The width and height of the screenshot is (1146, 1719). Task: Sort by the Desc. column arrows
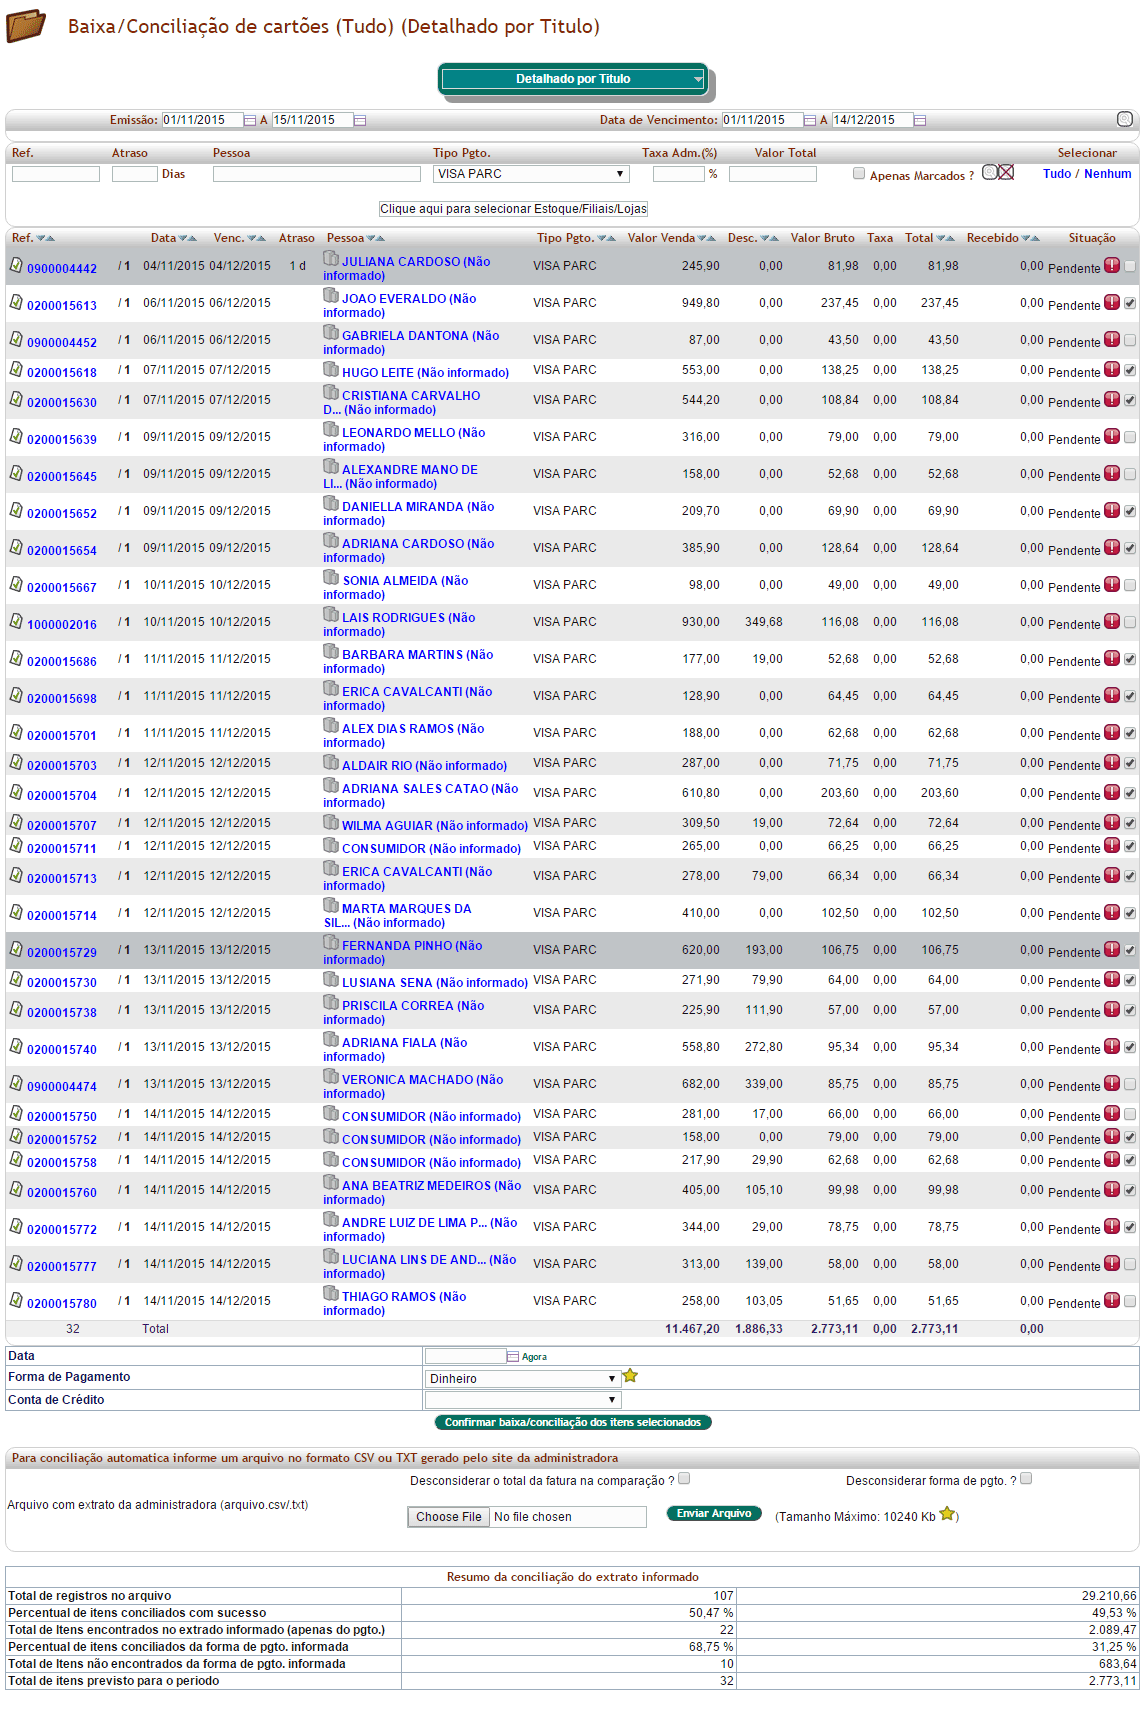pos(770,239)
